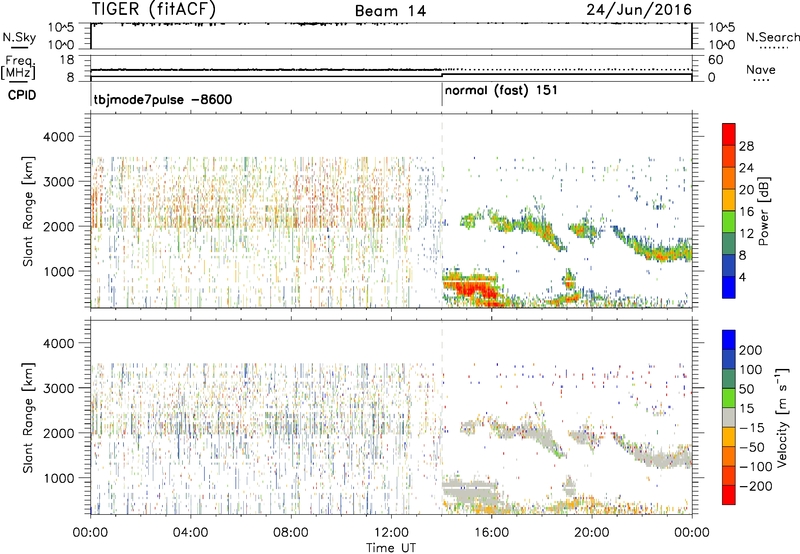Viewport: 800px width, 554px height.
Task: Click the Power [dB] colorbar title
Action: tap(763, 212)
